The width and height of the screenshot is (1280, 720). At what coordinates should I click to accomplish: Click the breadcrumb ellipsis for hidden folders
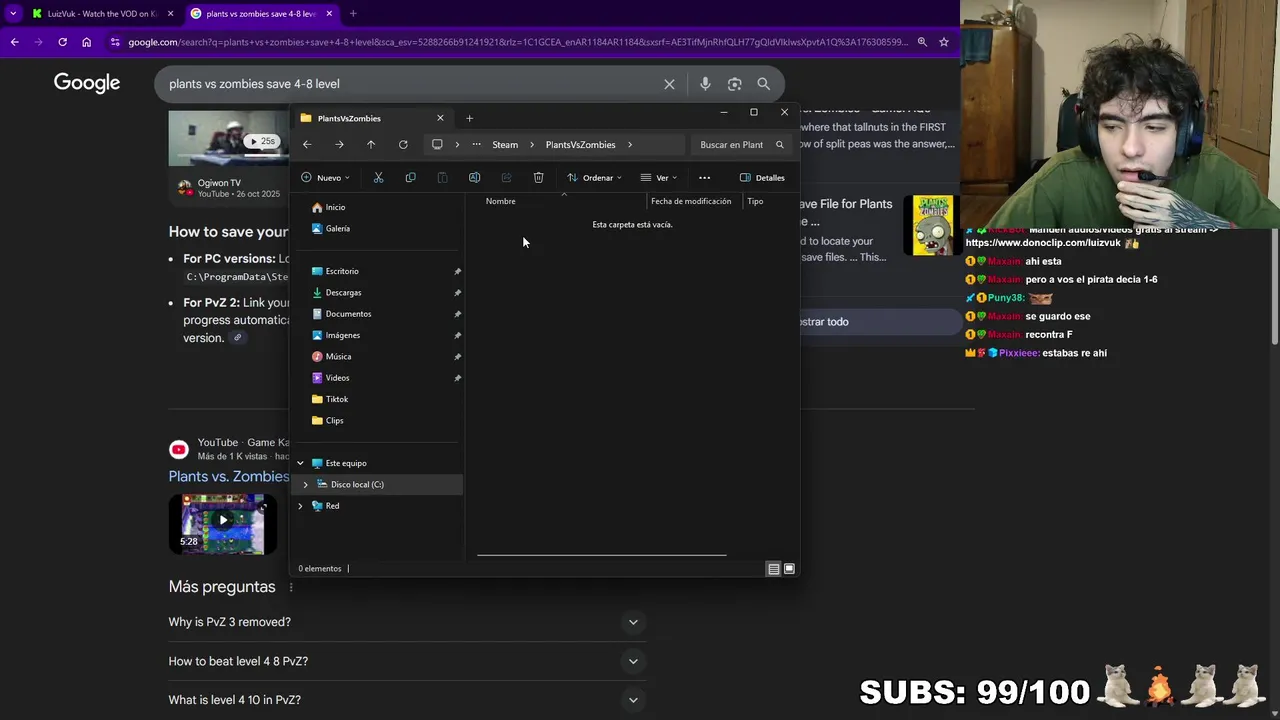point(476,145)
